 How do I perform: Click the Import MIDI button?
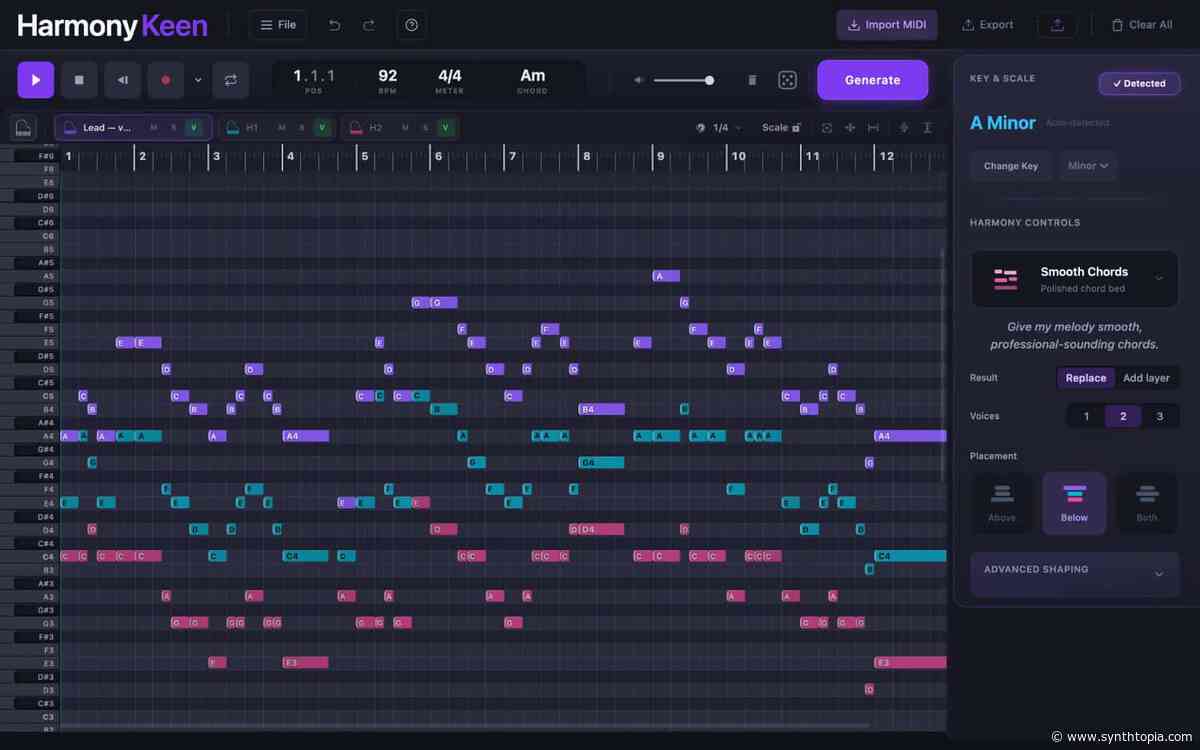tap(887, 25)
